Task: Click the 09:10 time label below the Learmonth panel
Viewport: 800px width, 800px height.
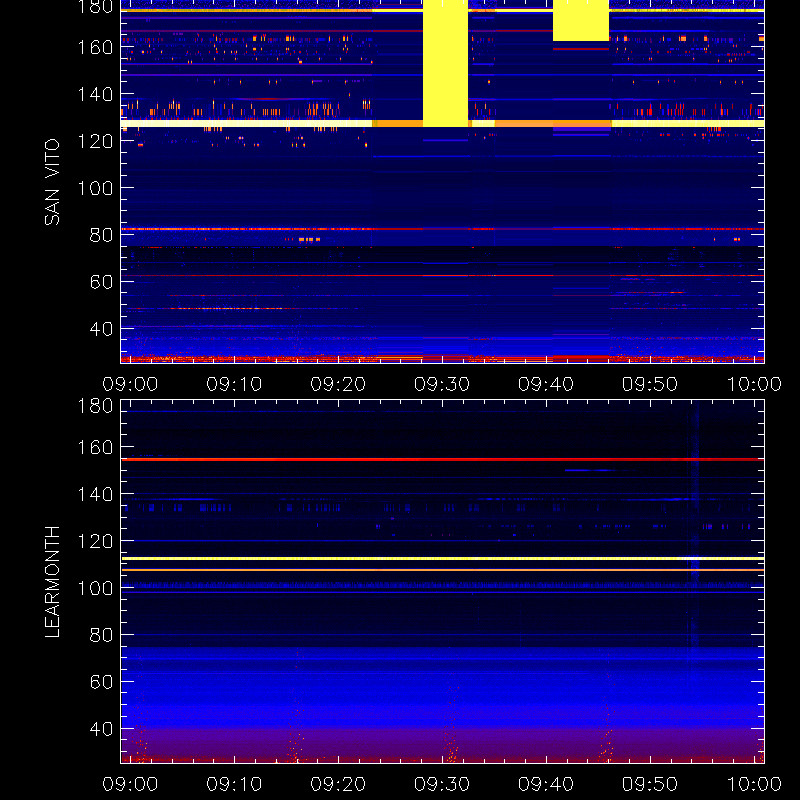Action: [234, 784]
